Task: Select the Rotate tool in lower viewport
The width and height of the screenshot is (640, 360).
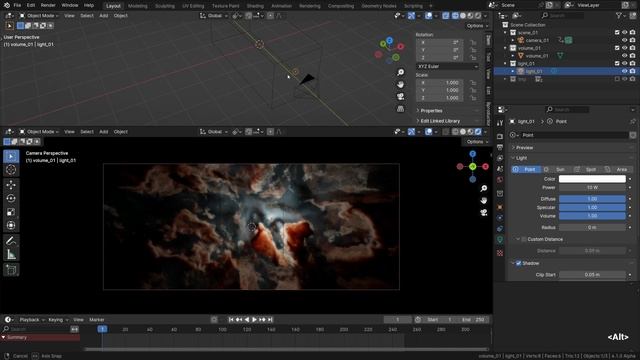Action: click(x=11, y=198)
